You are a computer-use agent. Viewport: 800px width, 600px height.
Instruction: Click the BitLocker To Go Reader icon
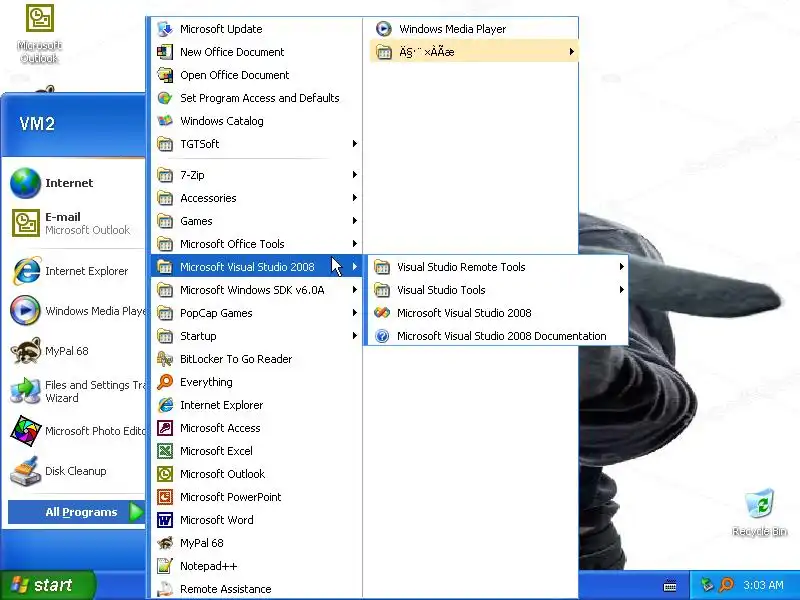[x=165, y=359]
